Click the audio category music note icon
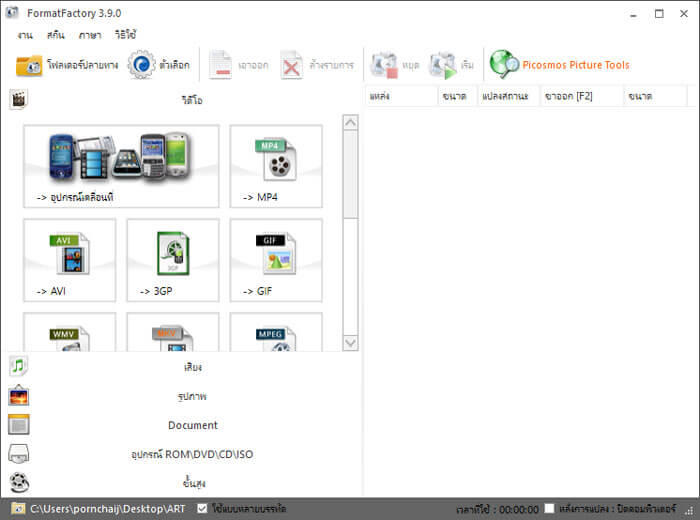 click(18, 366)
